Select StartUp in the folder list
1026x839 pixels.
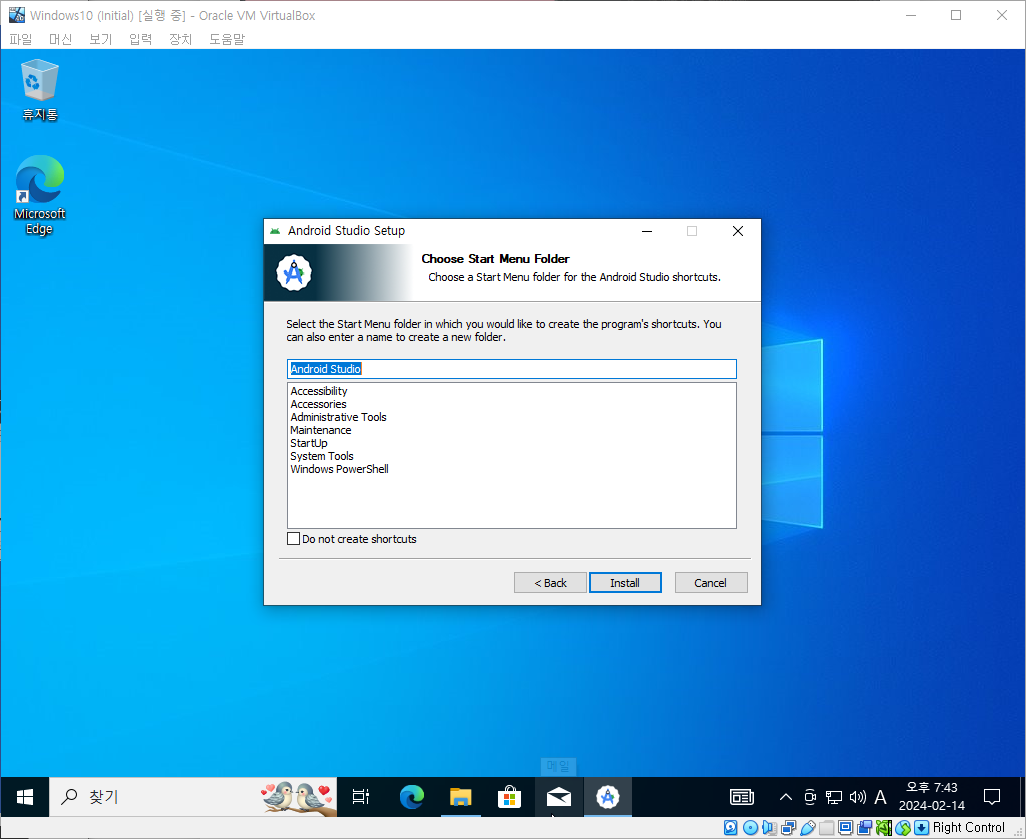[x=309, y=443]
